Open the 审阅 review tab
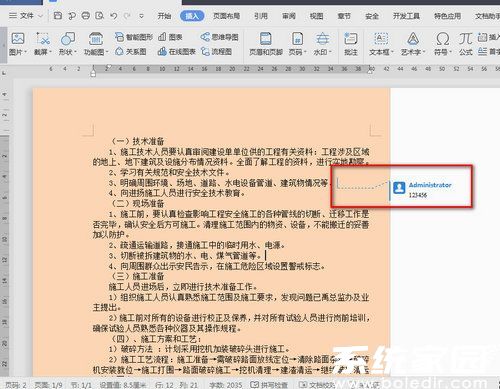The width and height of the screenshot is (500, 389). (289, 16)
